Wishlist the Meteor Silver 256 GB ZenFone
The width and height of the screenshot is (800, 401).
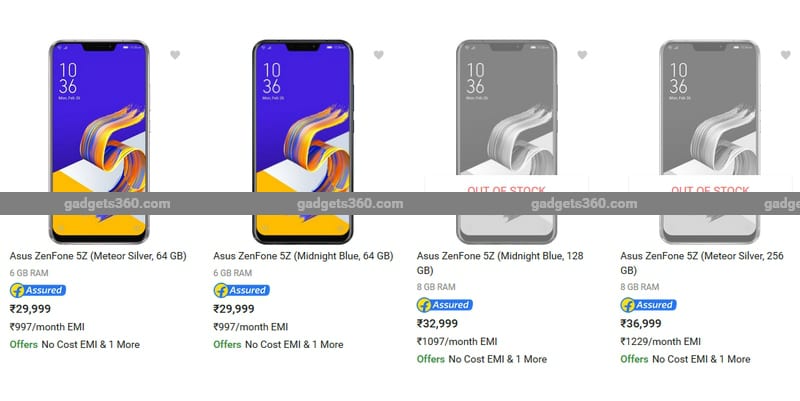(786, 55)
